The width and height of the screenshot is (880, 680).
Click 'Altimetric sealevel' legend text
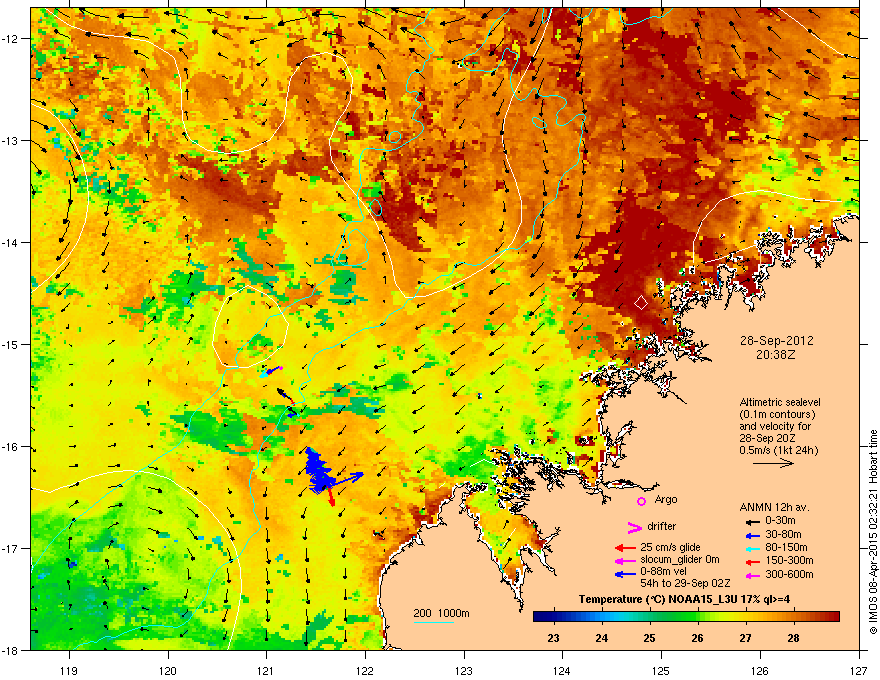(x=780, y=402)
